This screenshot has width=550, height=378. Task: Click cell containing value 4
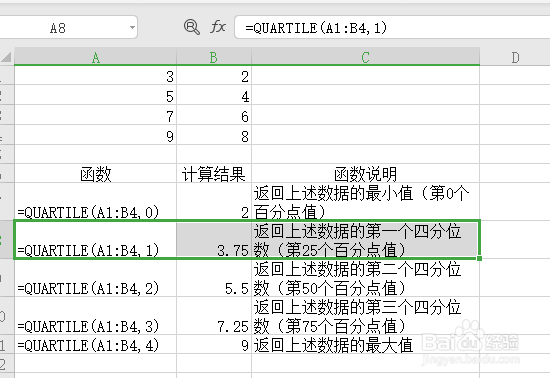(214, 95)
